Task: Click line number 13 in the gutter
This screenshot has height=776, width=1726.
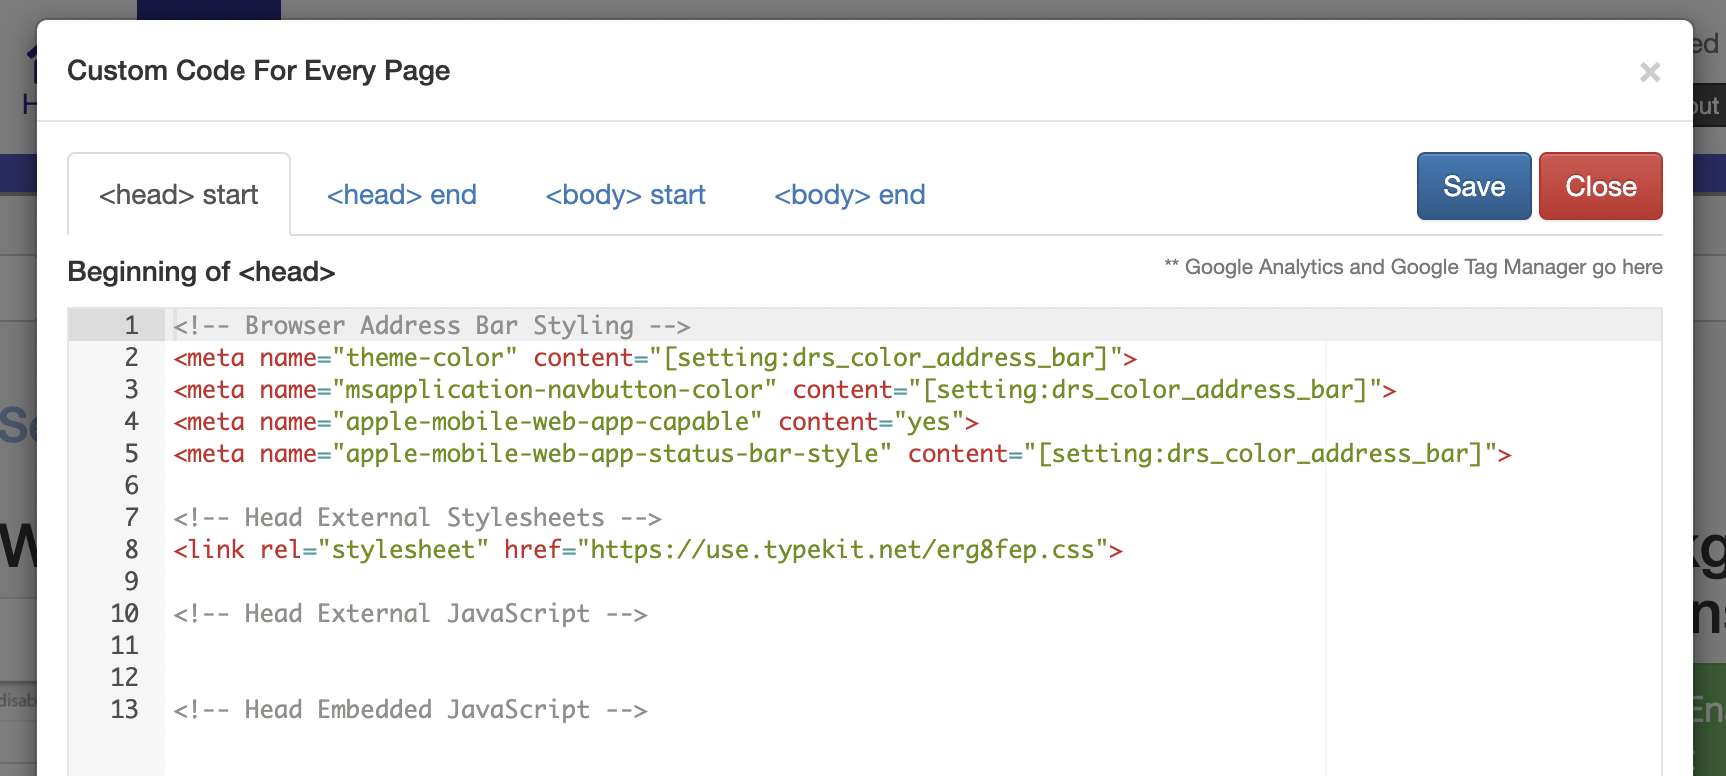Action: (125, 710)
